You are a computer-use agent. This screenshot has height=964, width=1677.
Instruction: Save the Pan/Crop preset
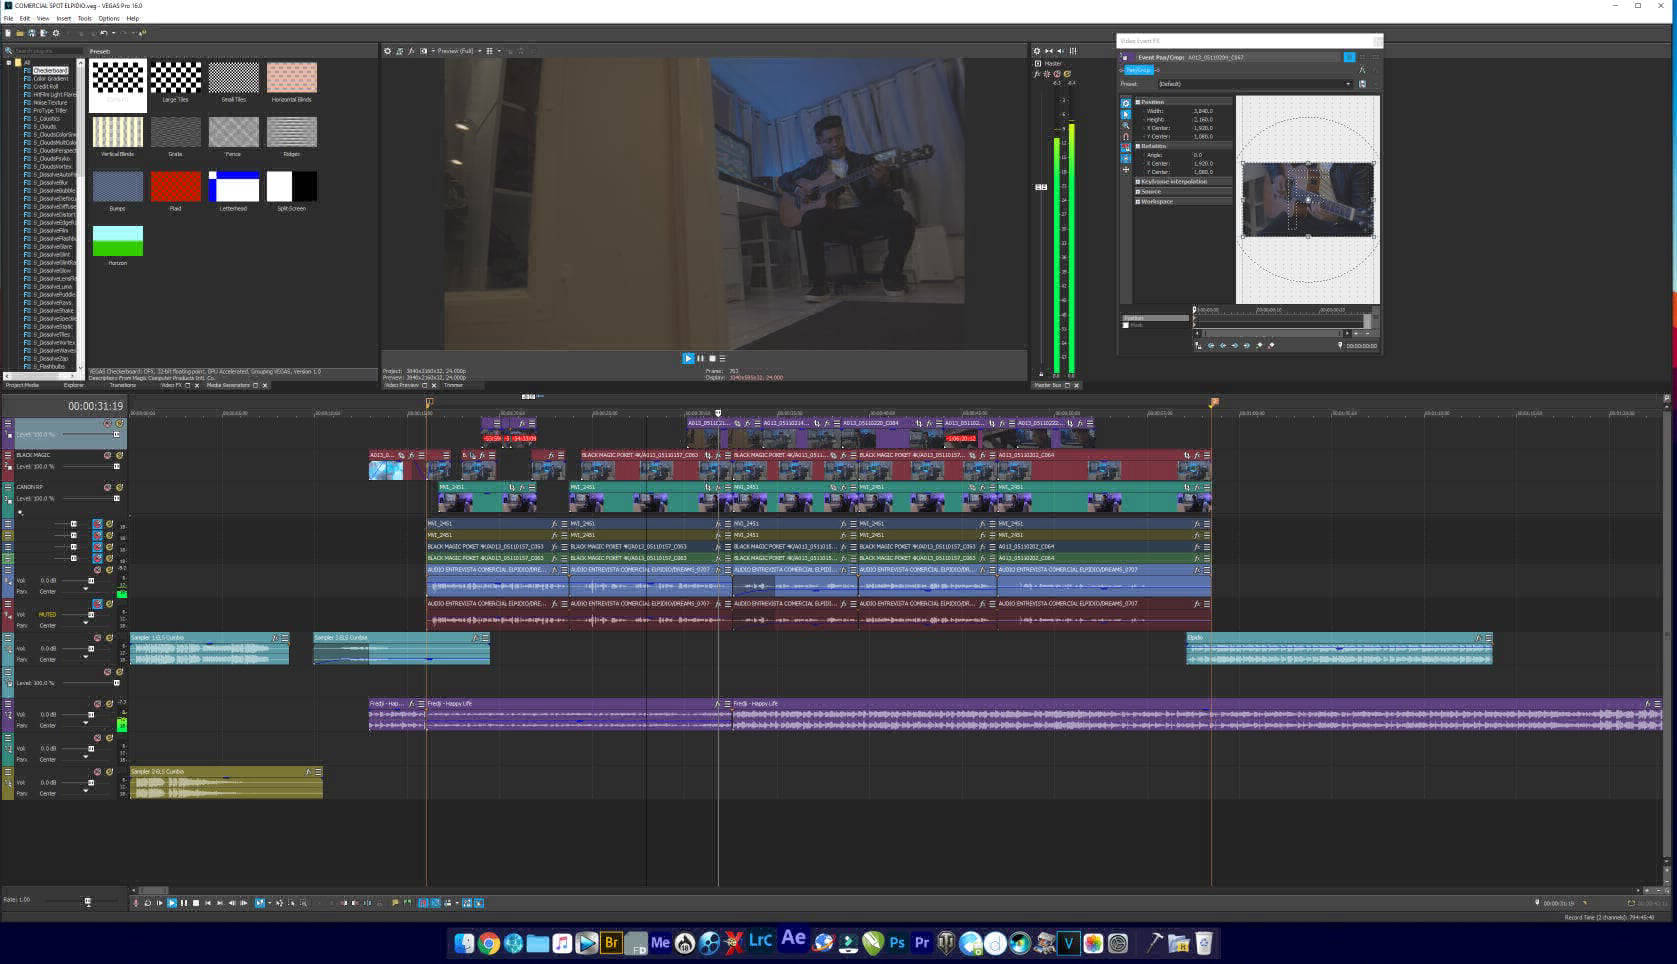pyautogui.click(x=1362, y=84)
